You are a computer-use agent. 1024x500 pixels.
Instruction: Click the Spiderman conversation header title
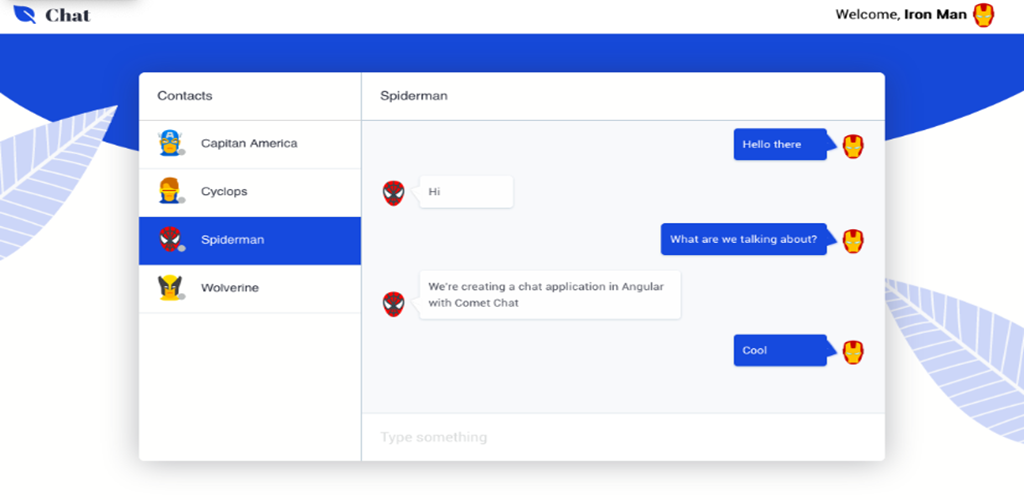pyautogui.click(x=414, y=96)
